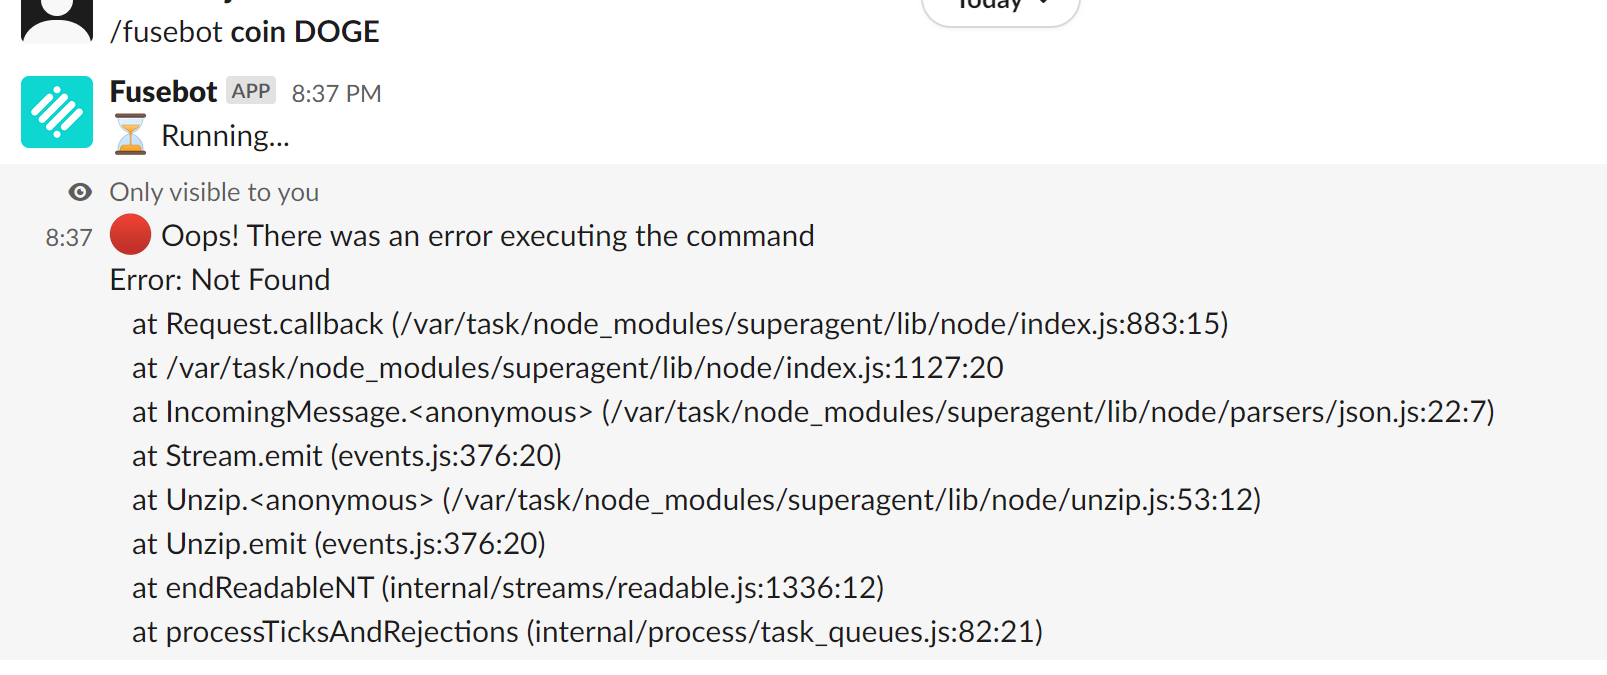Click the hourglass emoji before 'Running...'

130,133
